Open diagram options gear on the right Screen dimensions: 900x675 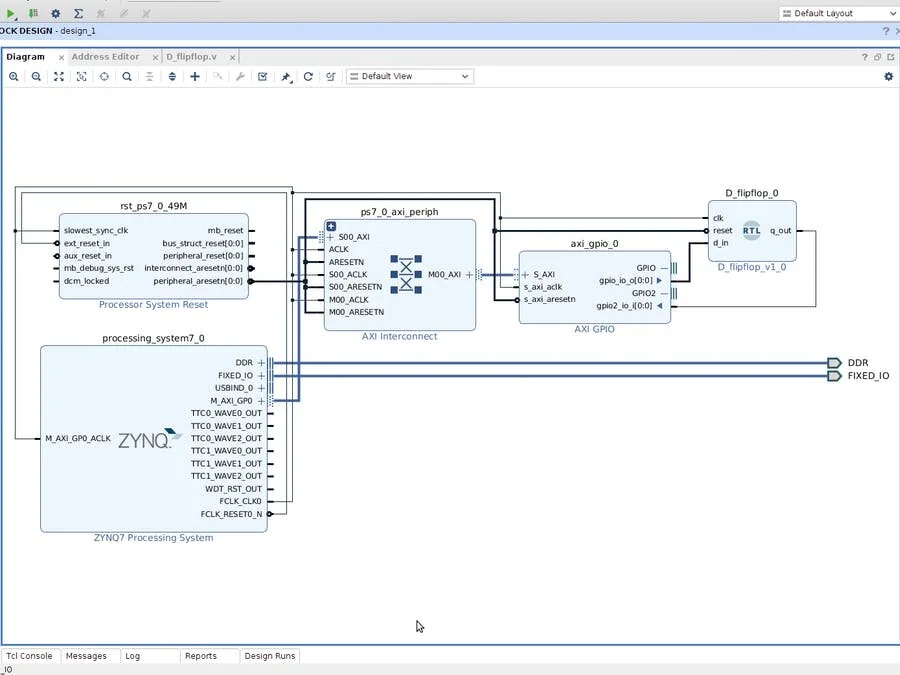(888, 76)
